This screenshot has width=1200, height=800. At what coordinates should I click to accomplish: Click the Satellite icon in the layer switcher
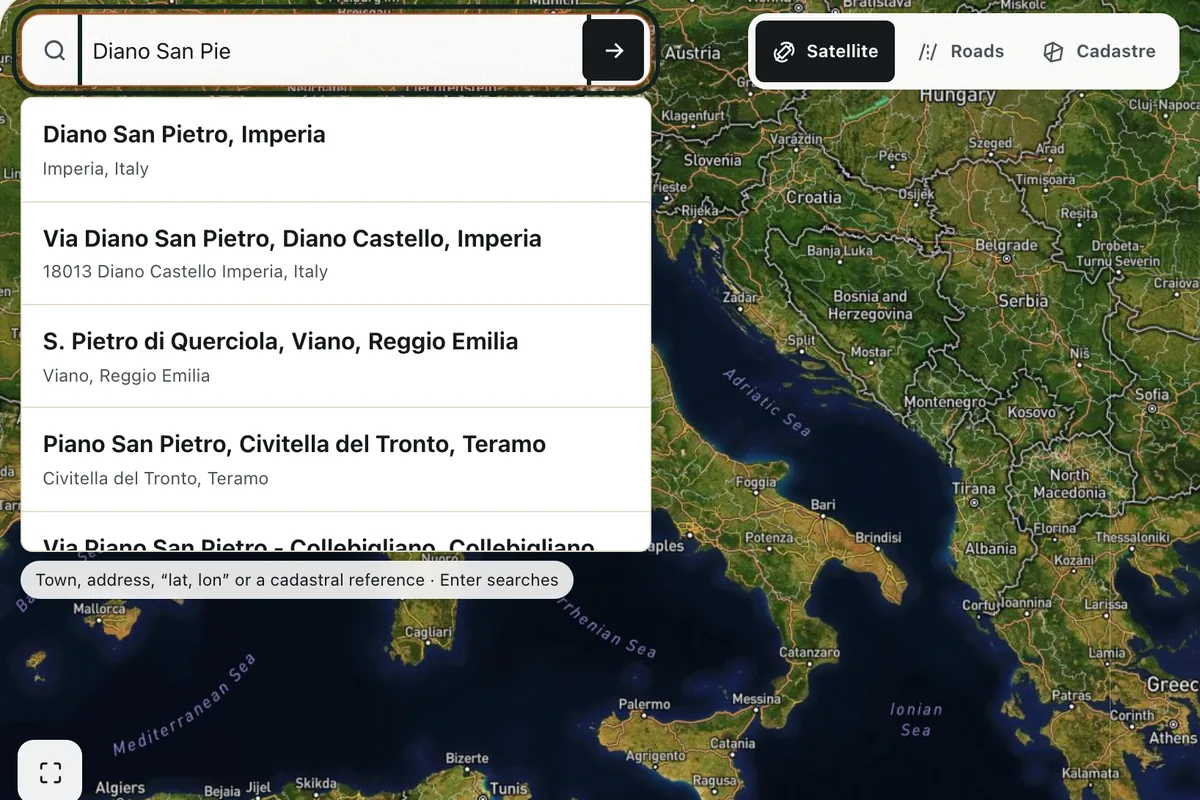(785, 52)
